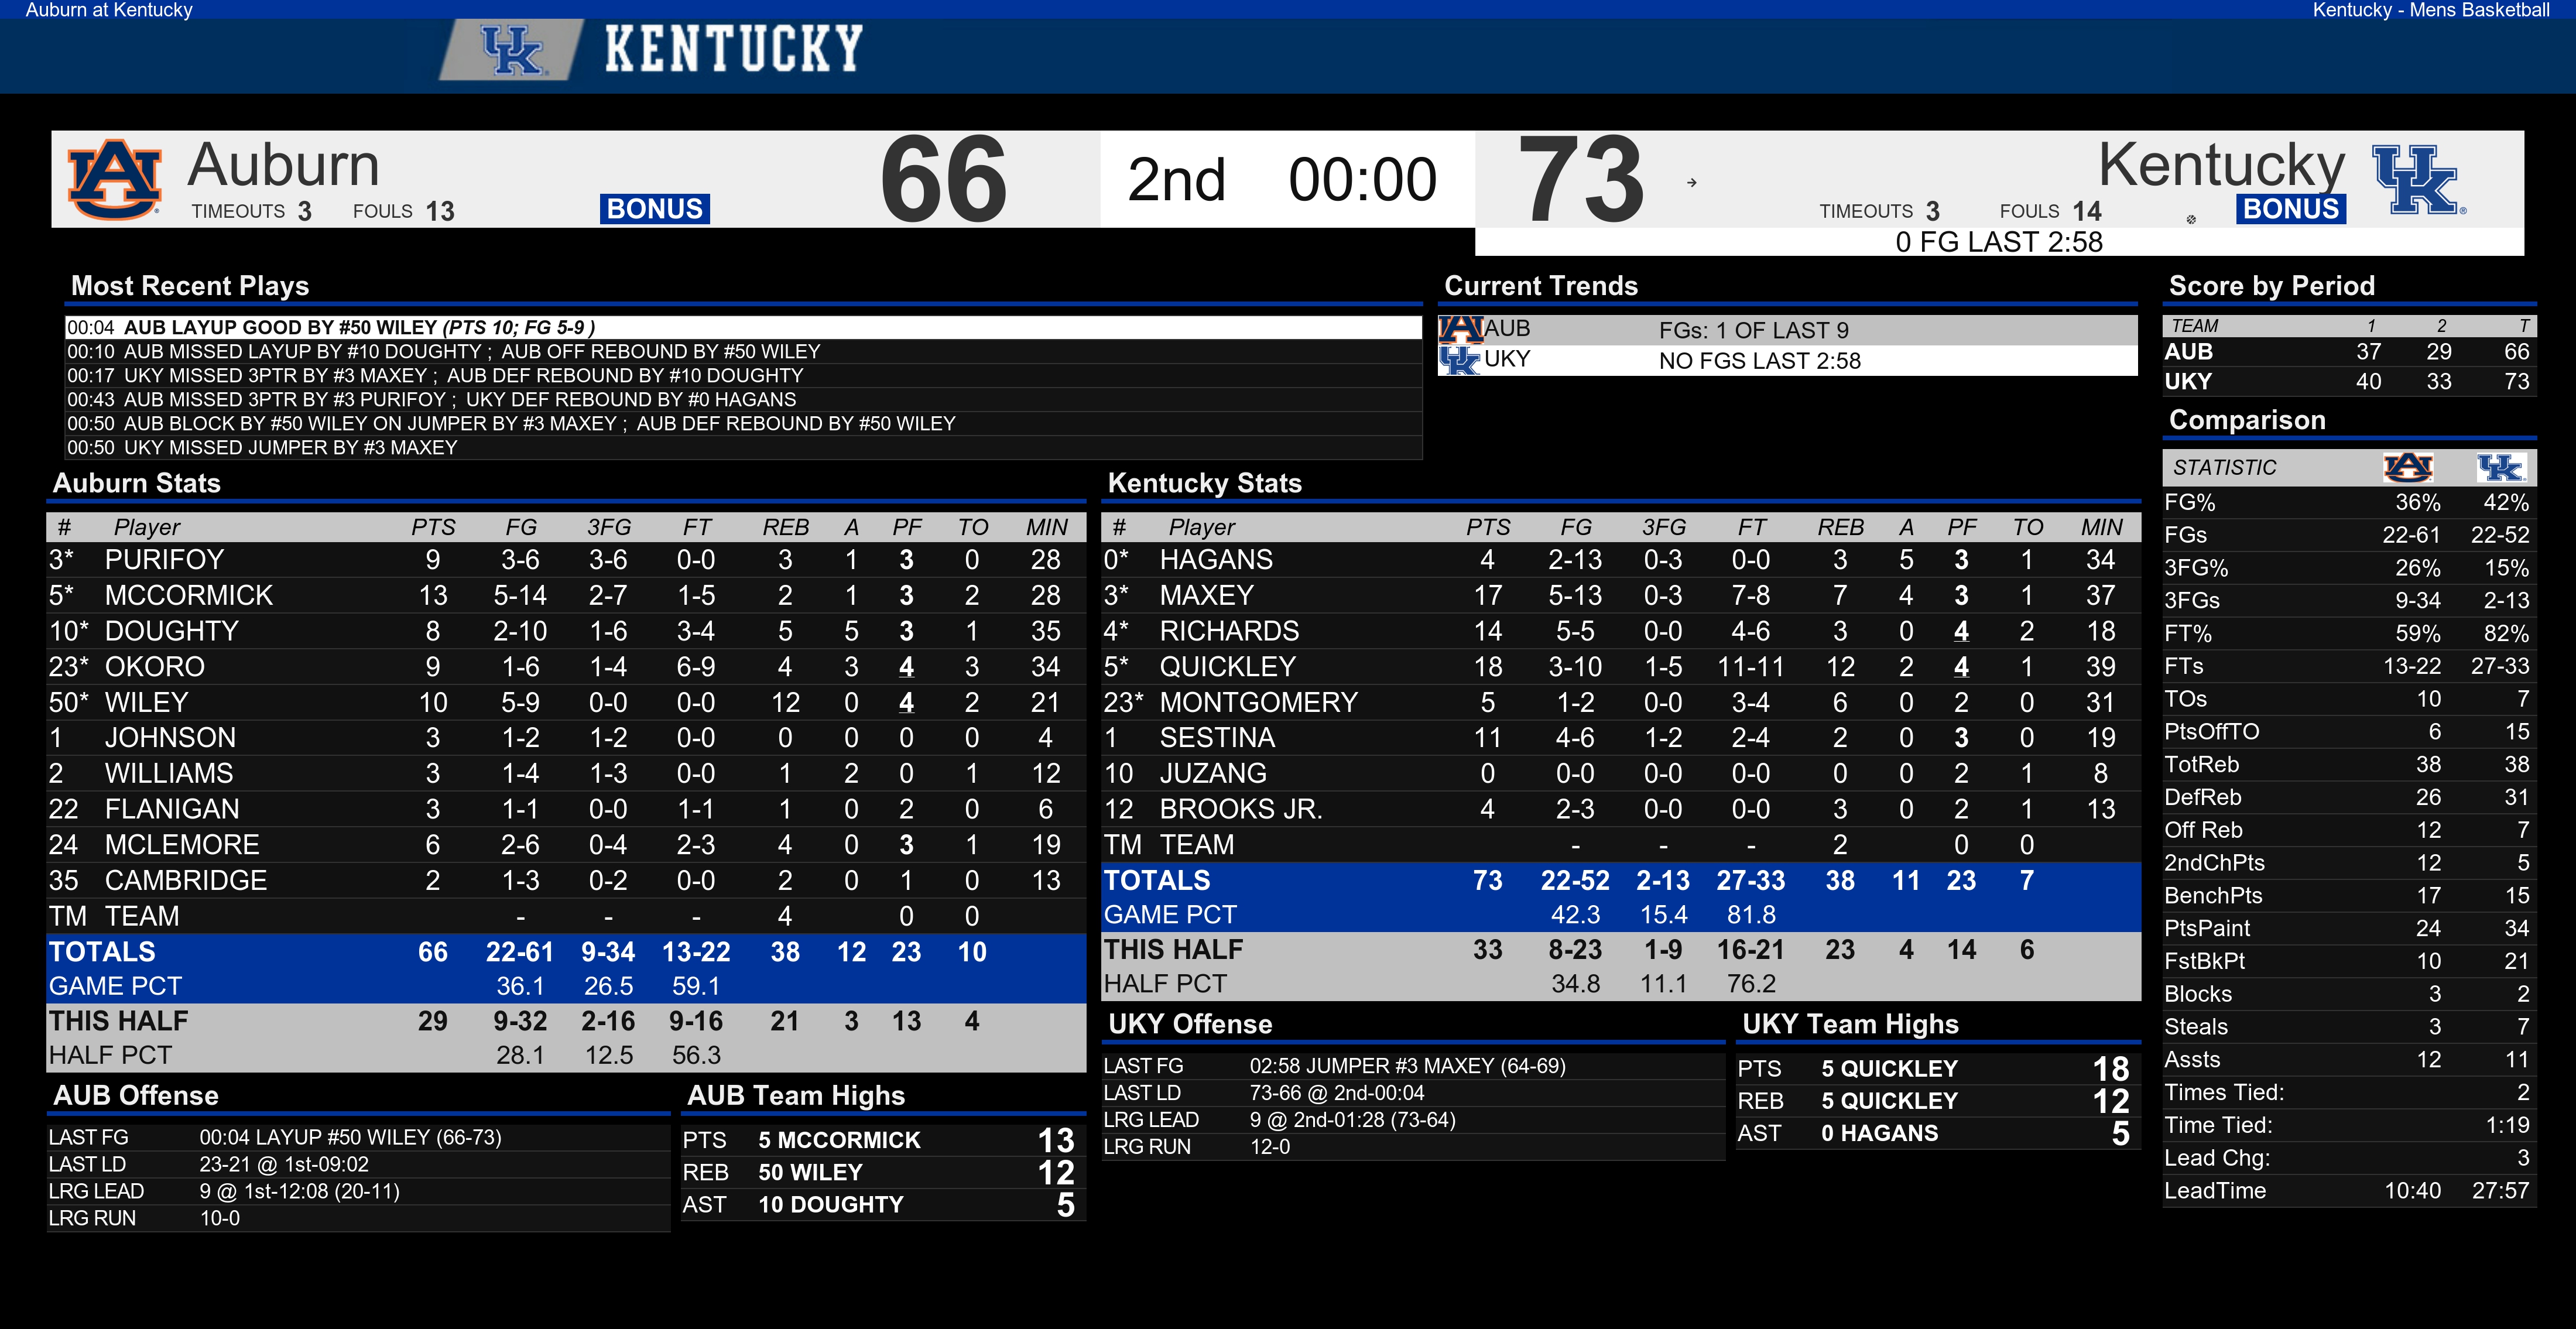Click the game clock showing 00:00
The width and height of the screenshot is (2576, 1329).
point(1362,180)
